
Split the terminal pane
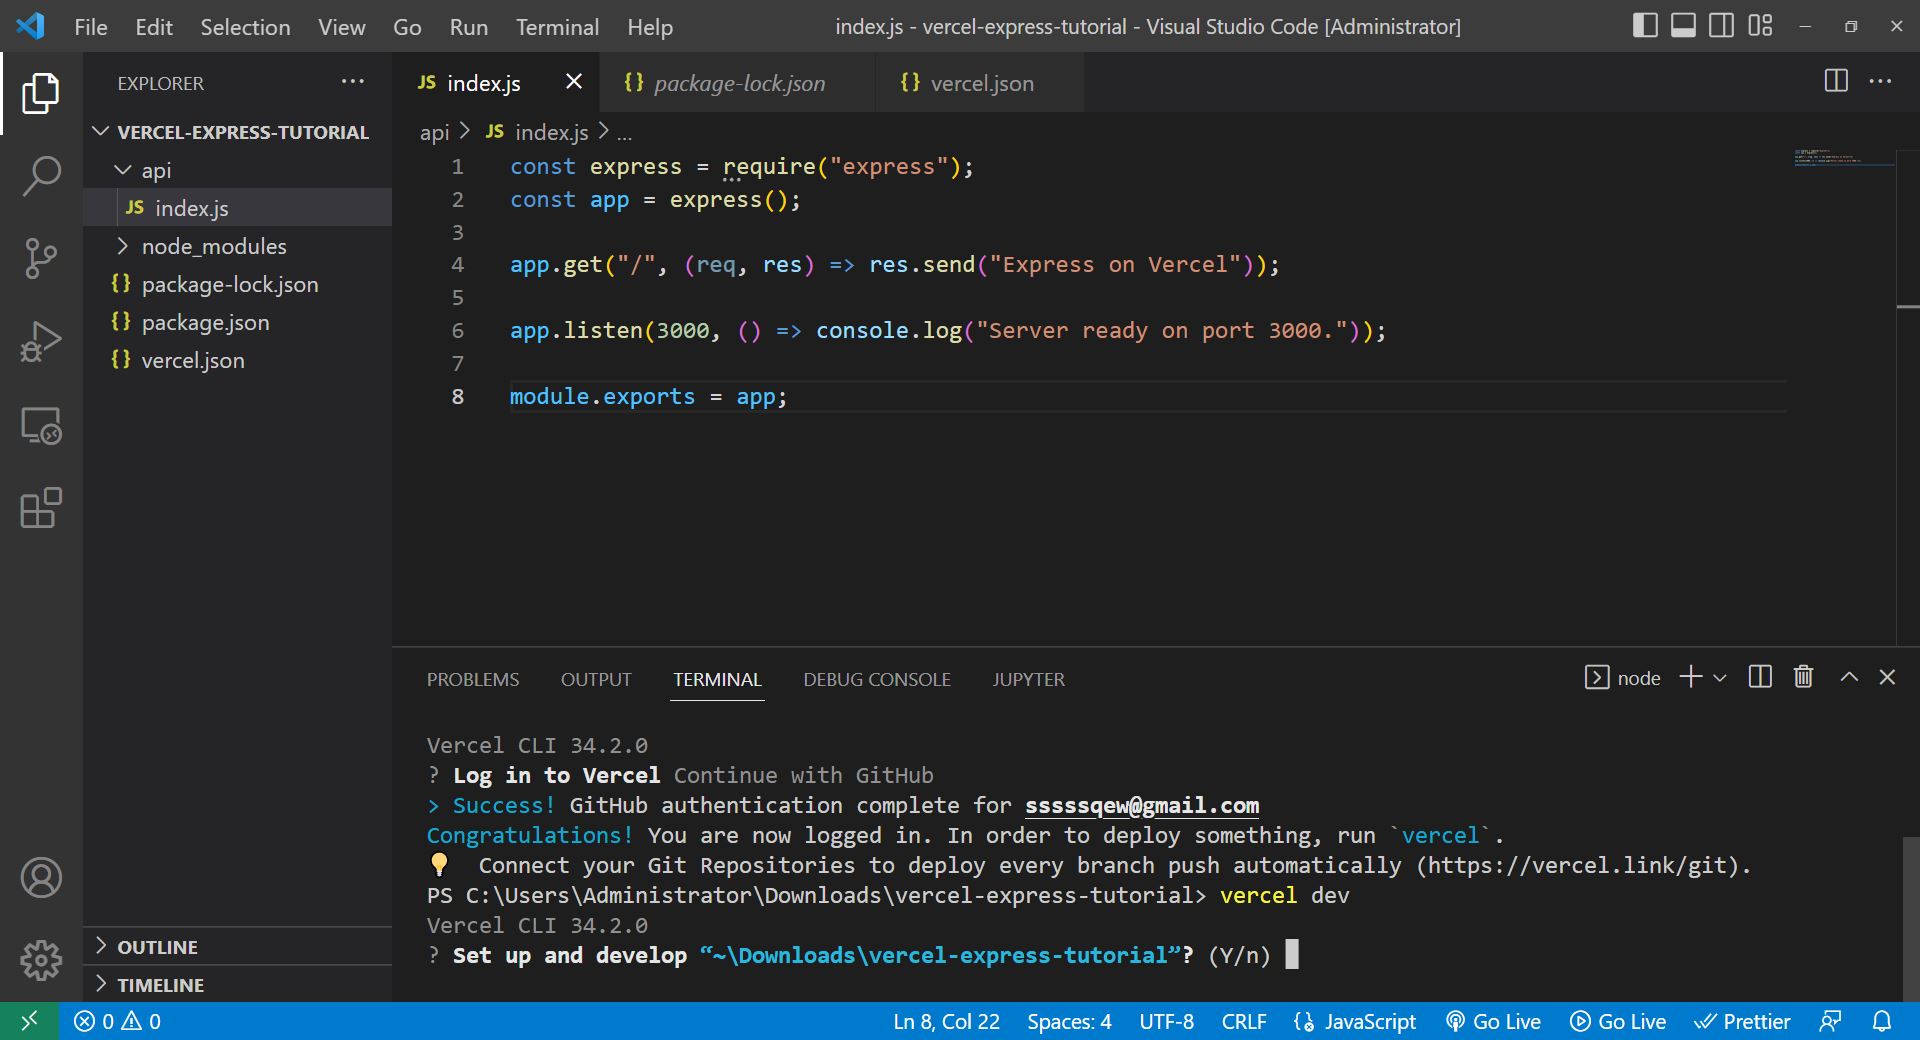(x=1760, y=677)
